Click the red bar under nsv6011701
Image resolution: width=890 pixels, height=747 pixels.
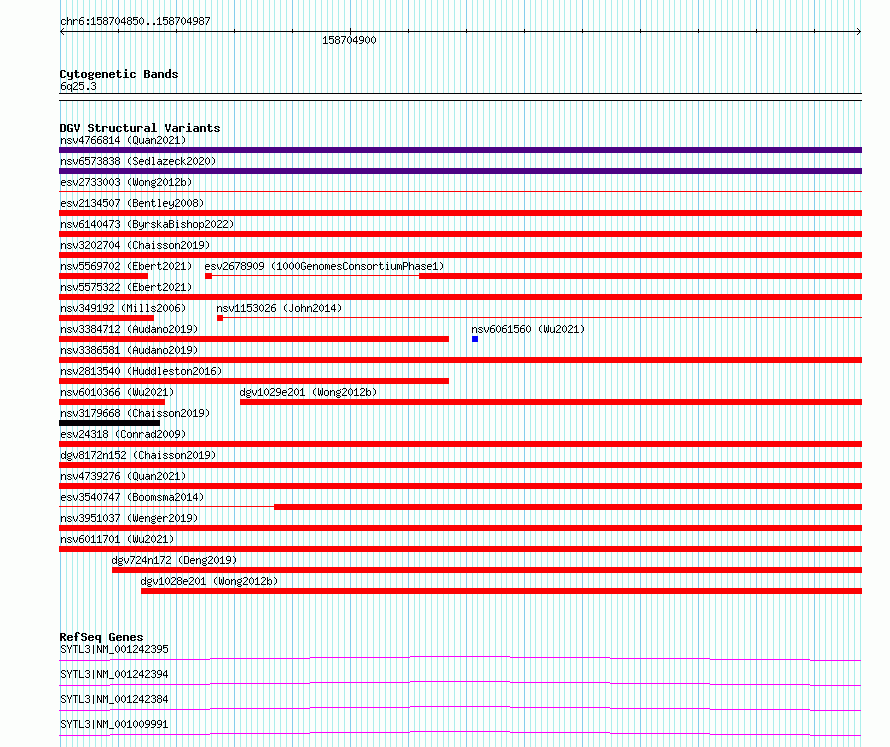point(460,549)
